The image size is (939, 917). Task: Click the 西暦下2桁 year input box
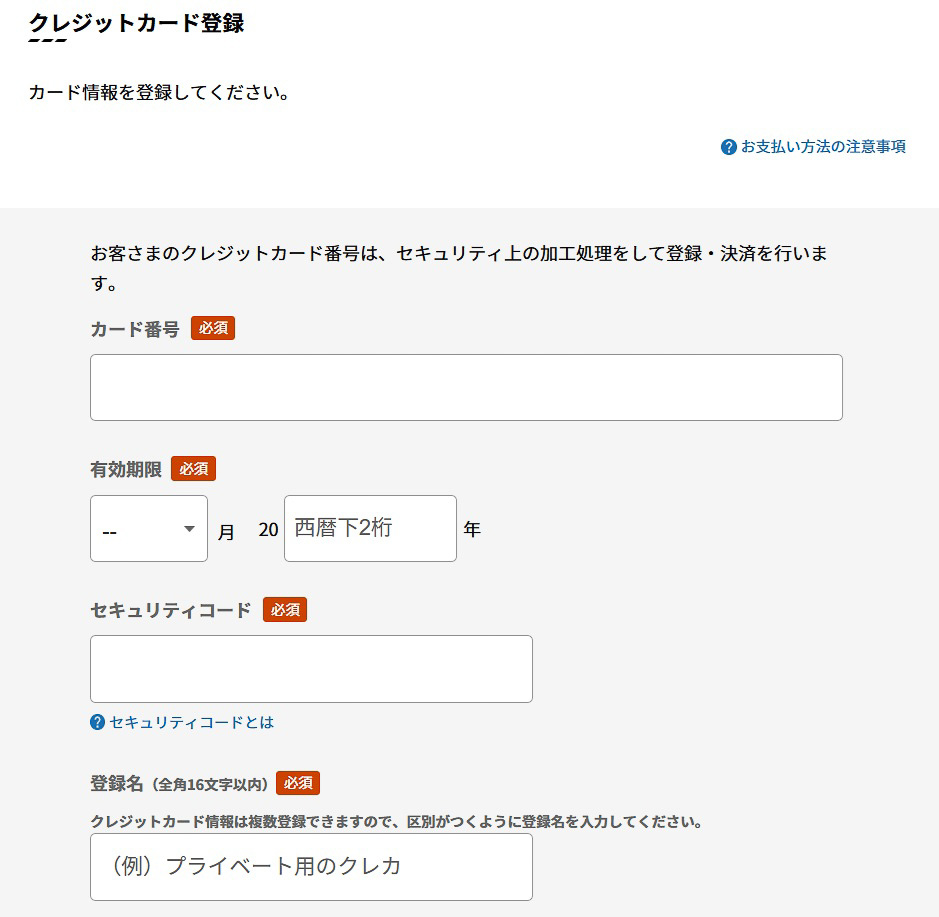pos(370,528)
